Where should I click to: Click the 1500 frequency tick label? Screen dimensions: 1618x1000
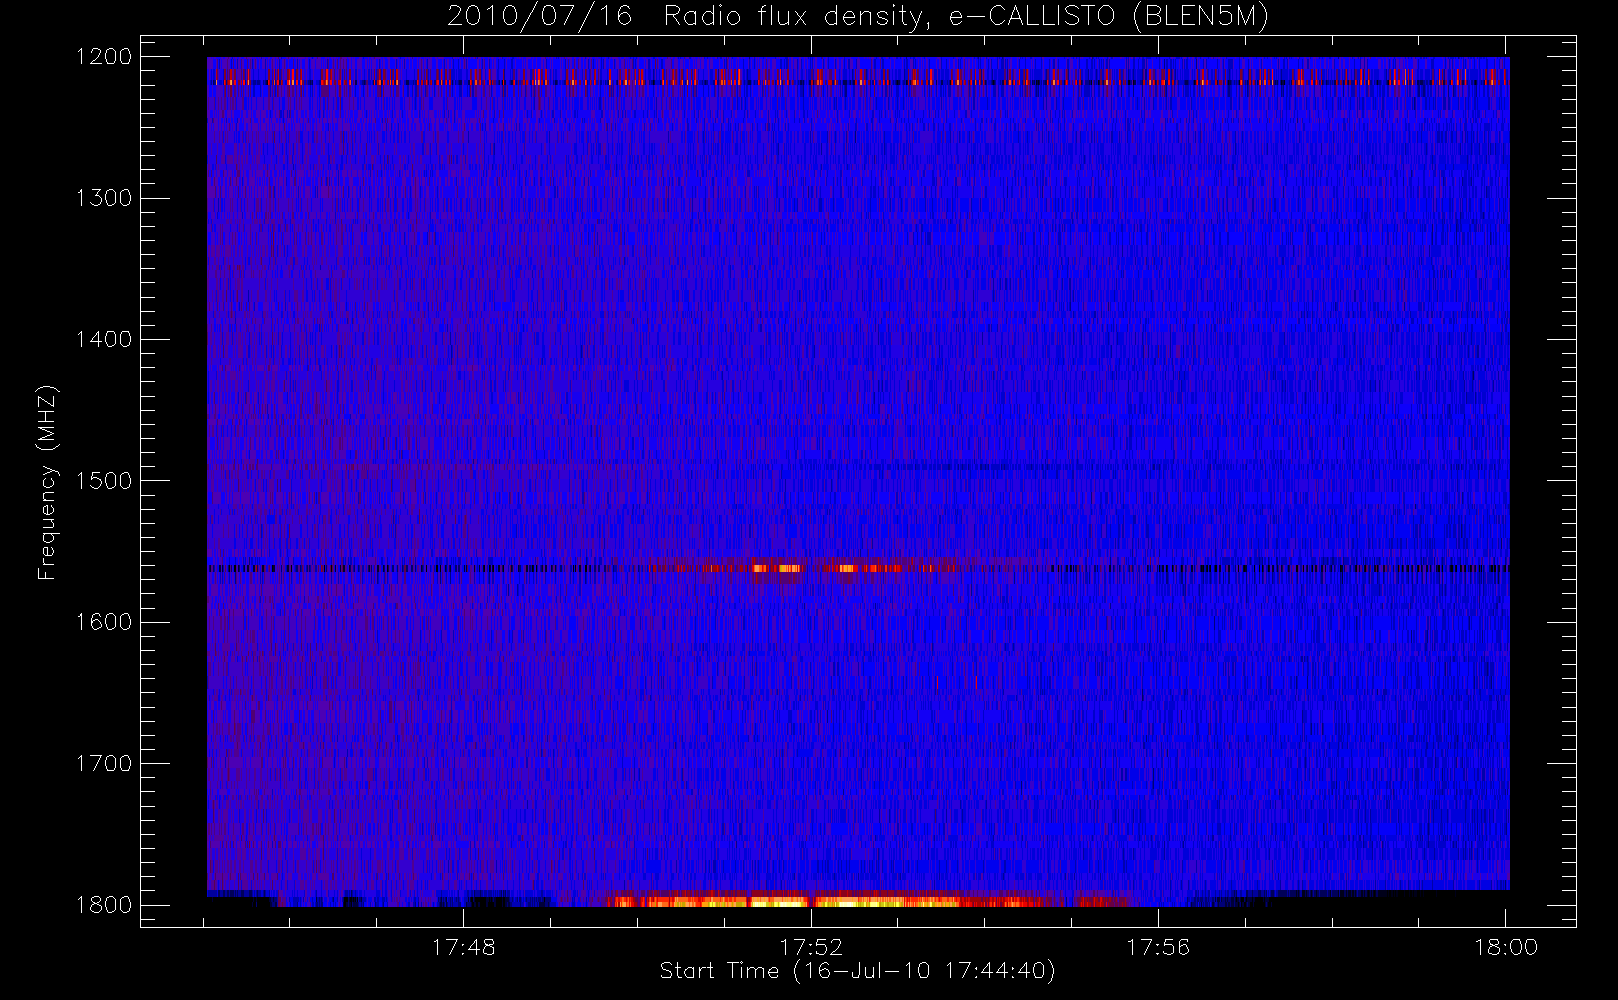(104, 481)
